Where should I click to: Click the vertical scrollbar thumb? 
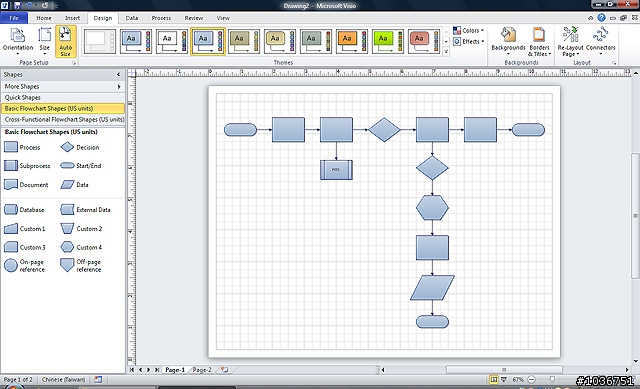635,216
